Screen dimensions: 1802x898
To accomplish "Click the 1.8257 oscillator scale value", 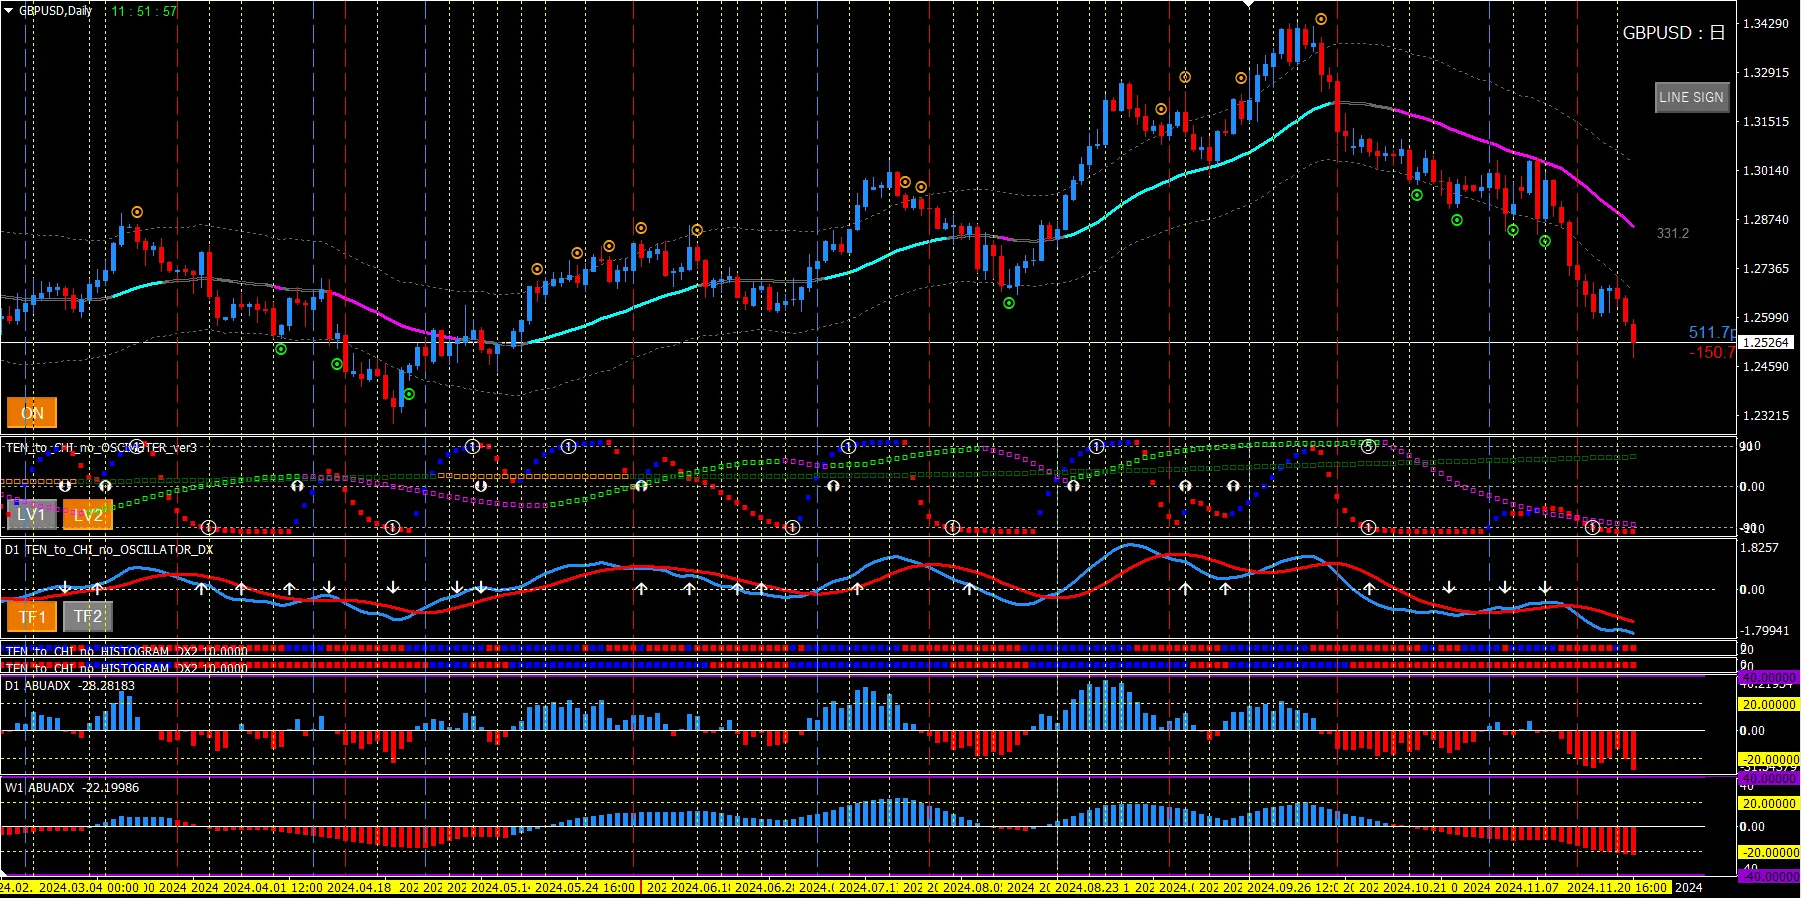I will 1760,548.
